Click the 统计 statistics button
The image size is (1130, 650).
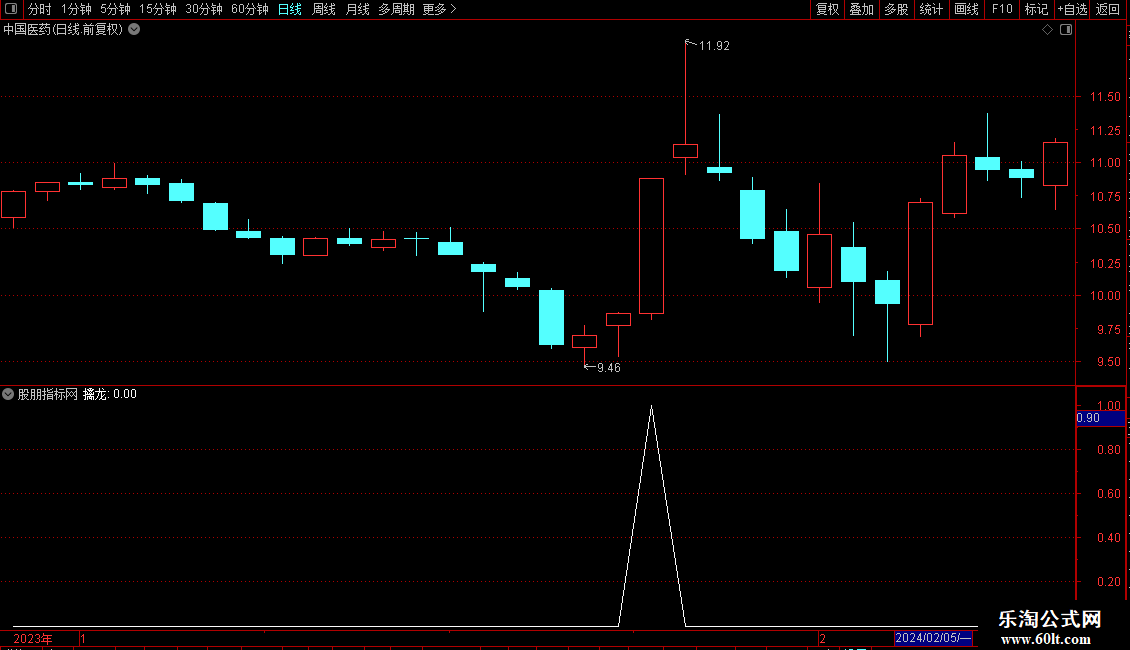pos(931,9)
